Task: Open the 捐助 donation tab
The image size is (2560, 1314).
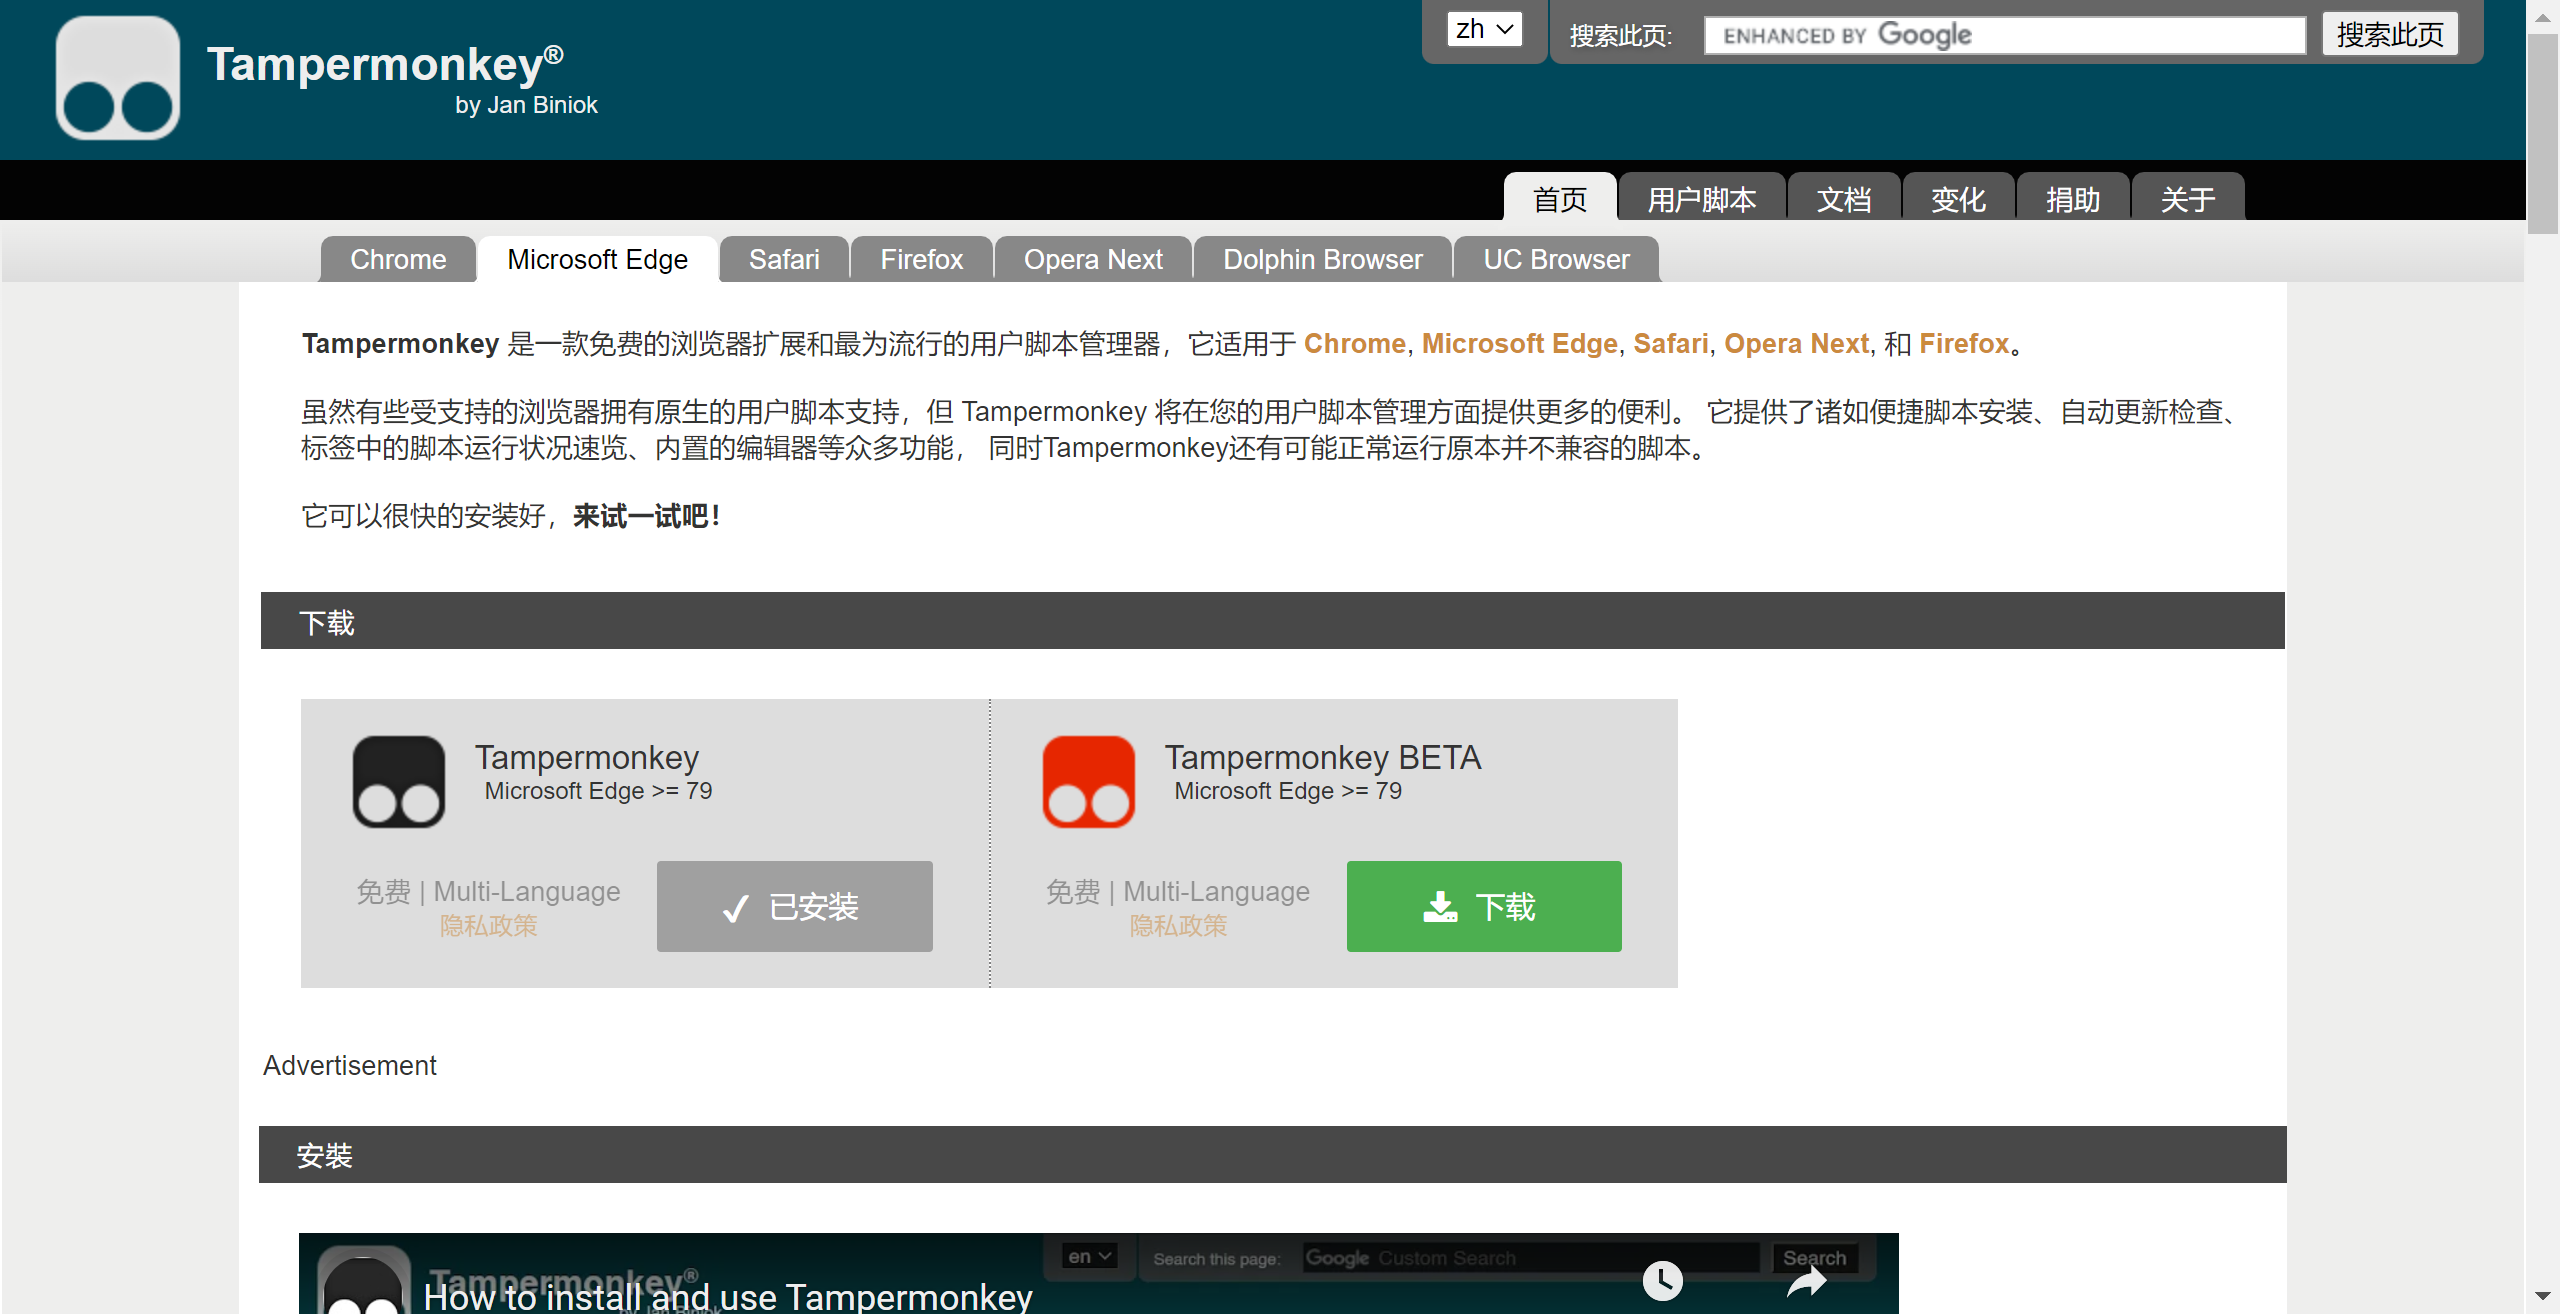Action: click(x=2073, y=198)
